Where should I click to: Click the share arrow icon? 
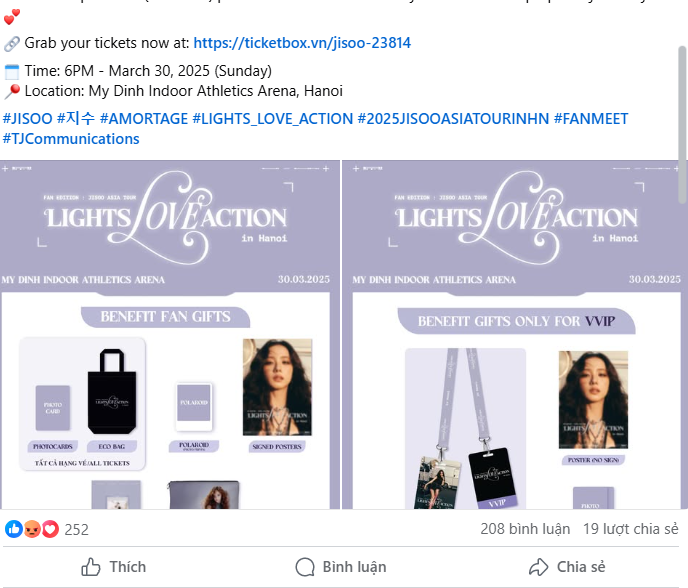click(539, 567)
